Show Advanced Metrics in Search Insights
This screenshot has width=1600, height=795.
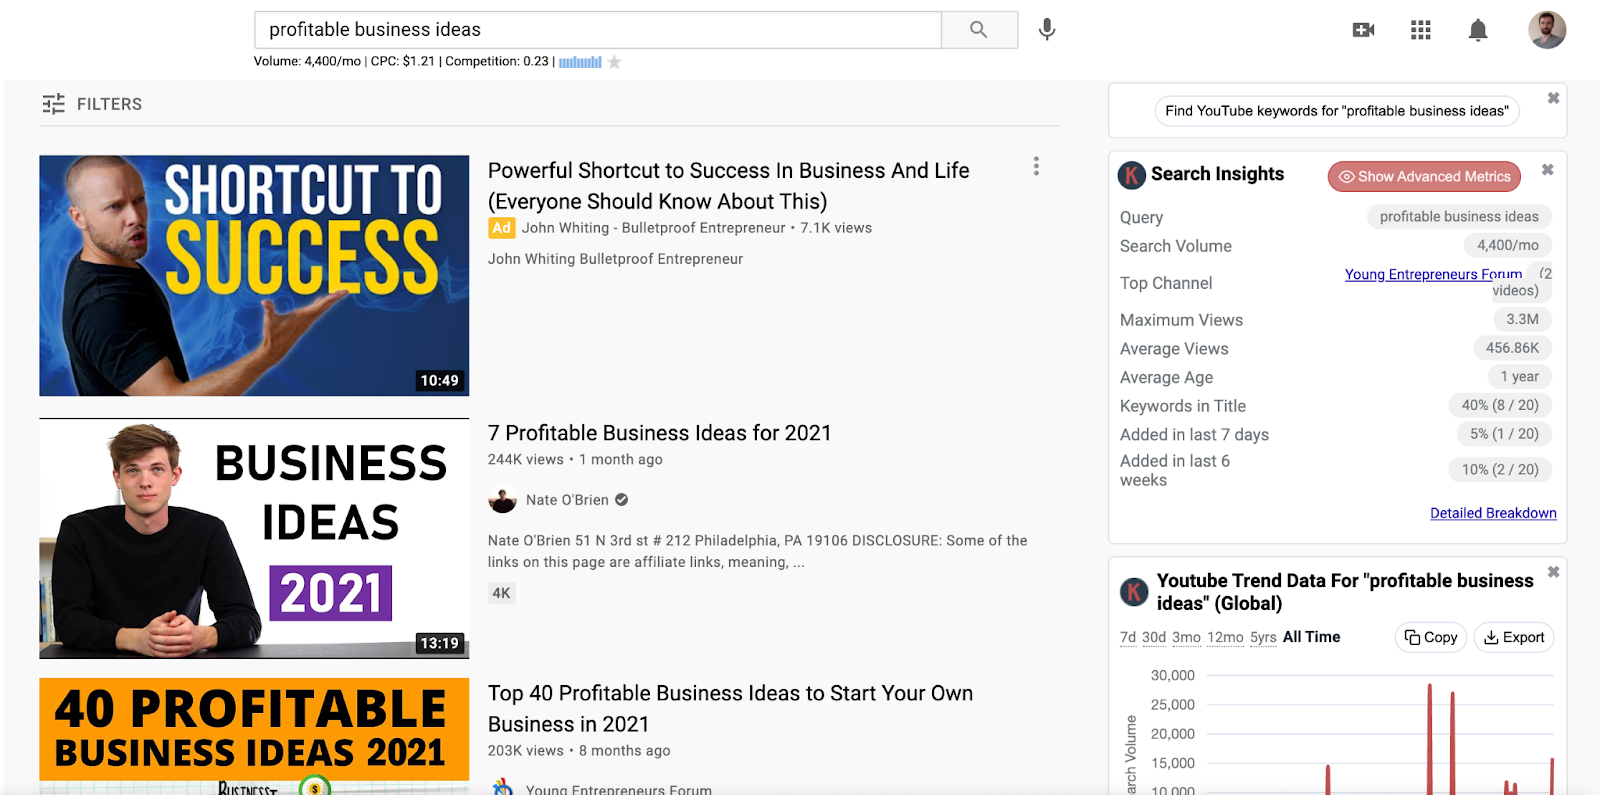click(x=1424, y=177)
